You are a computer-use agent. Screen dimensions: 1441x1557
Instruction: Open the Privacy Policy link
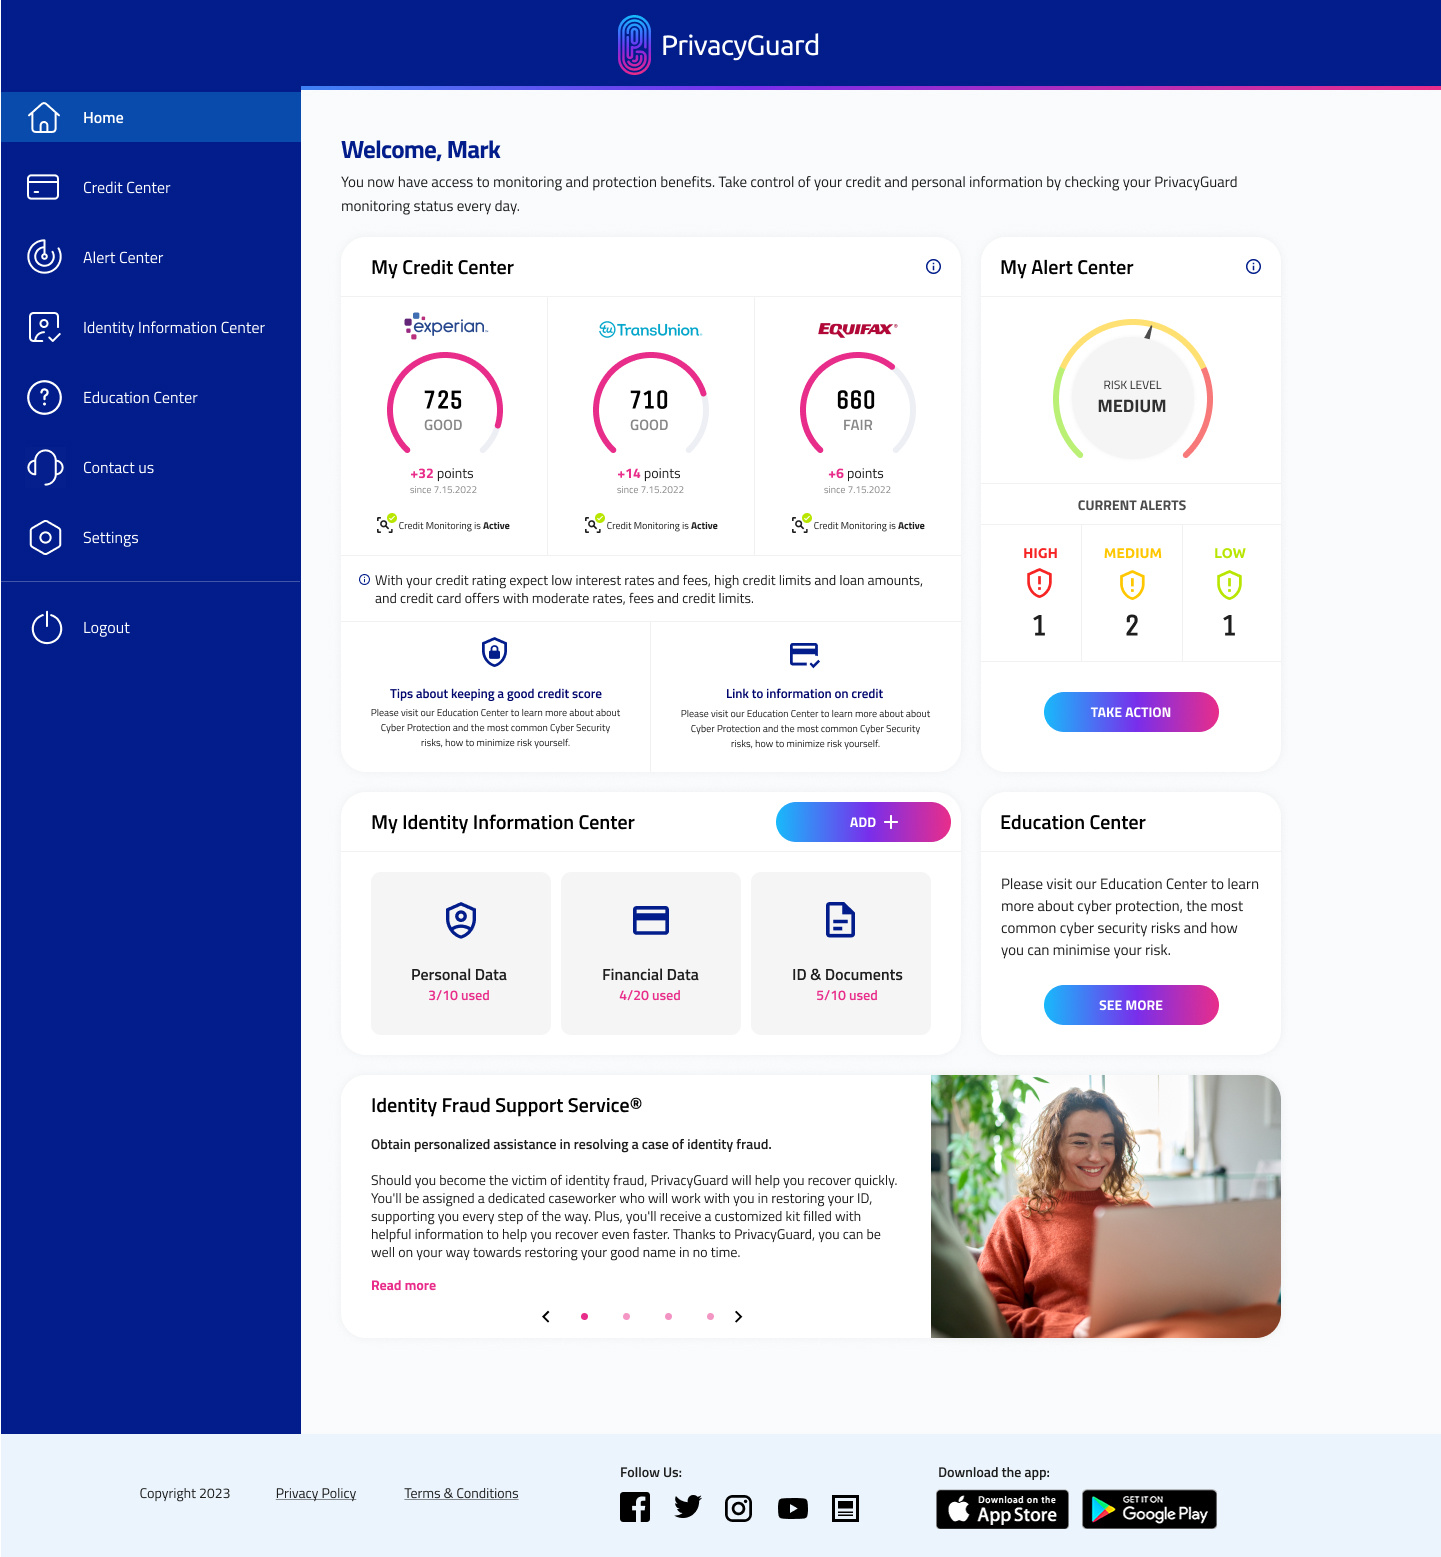tap(315, 1493)
